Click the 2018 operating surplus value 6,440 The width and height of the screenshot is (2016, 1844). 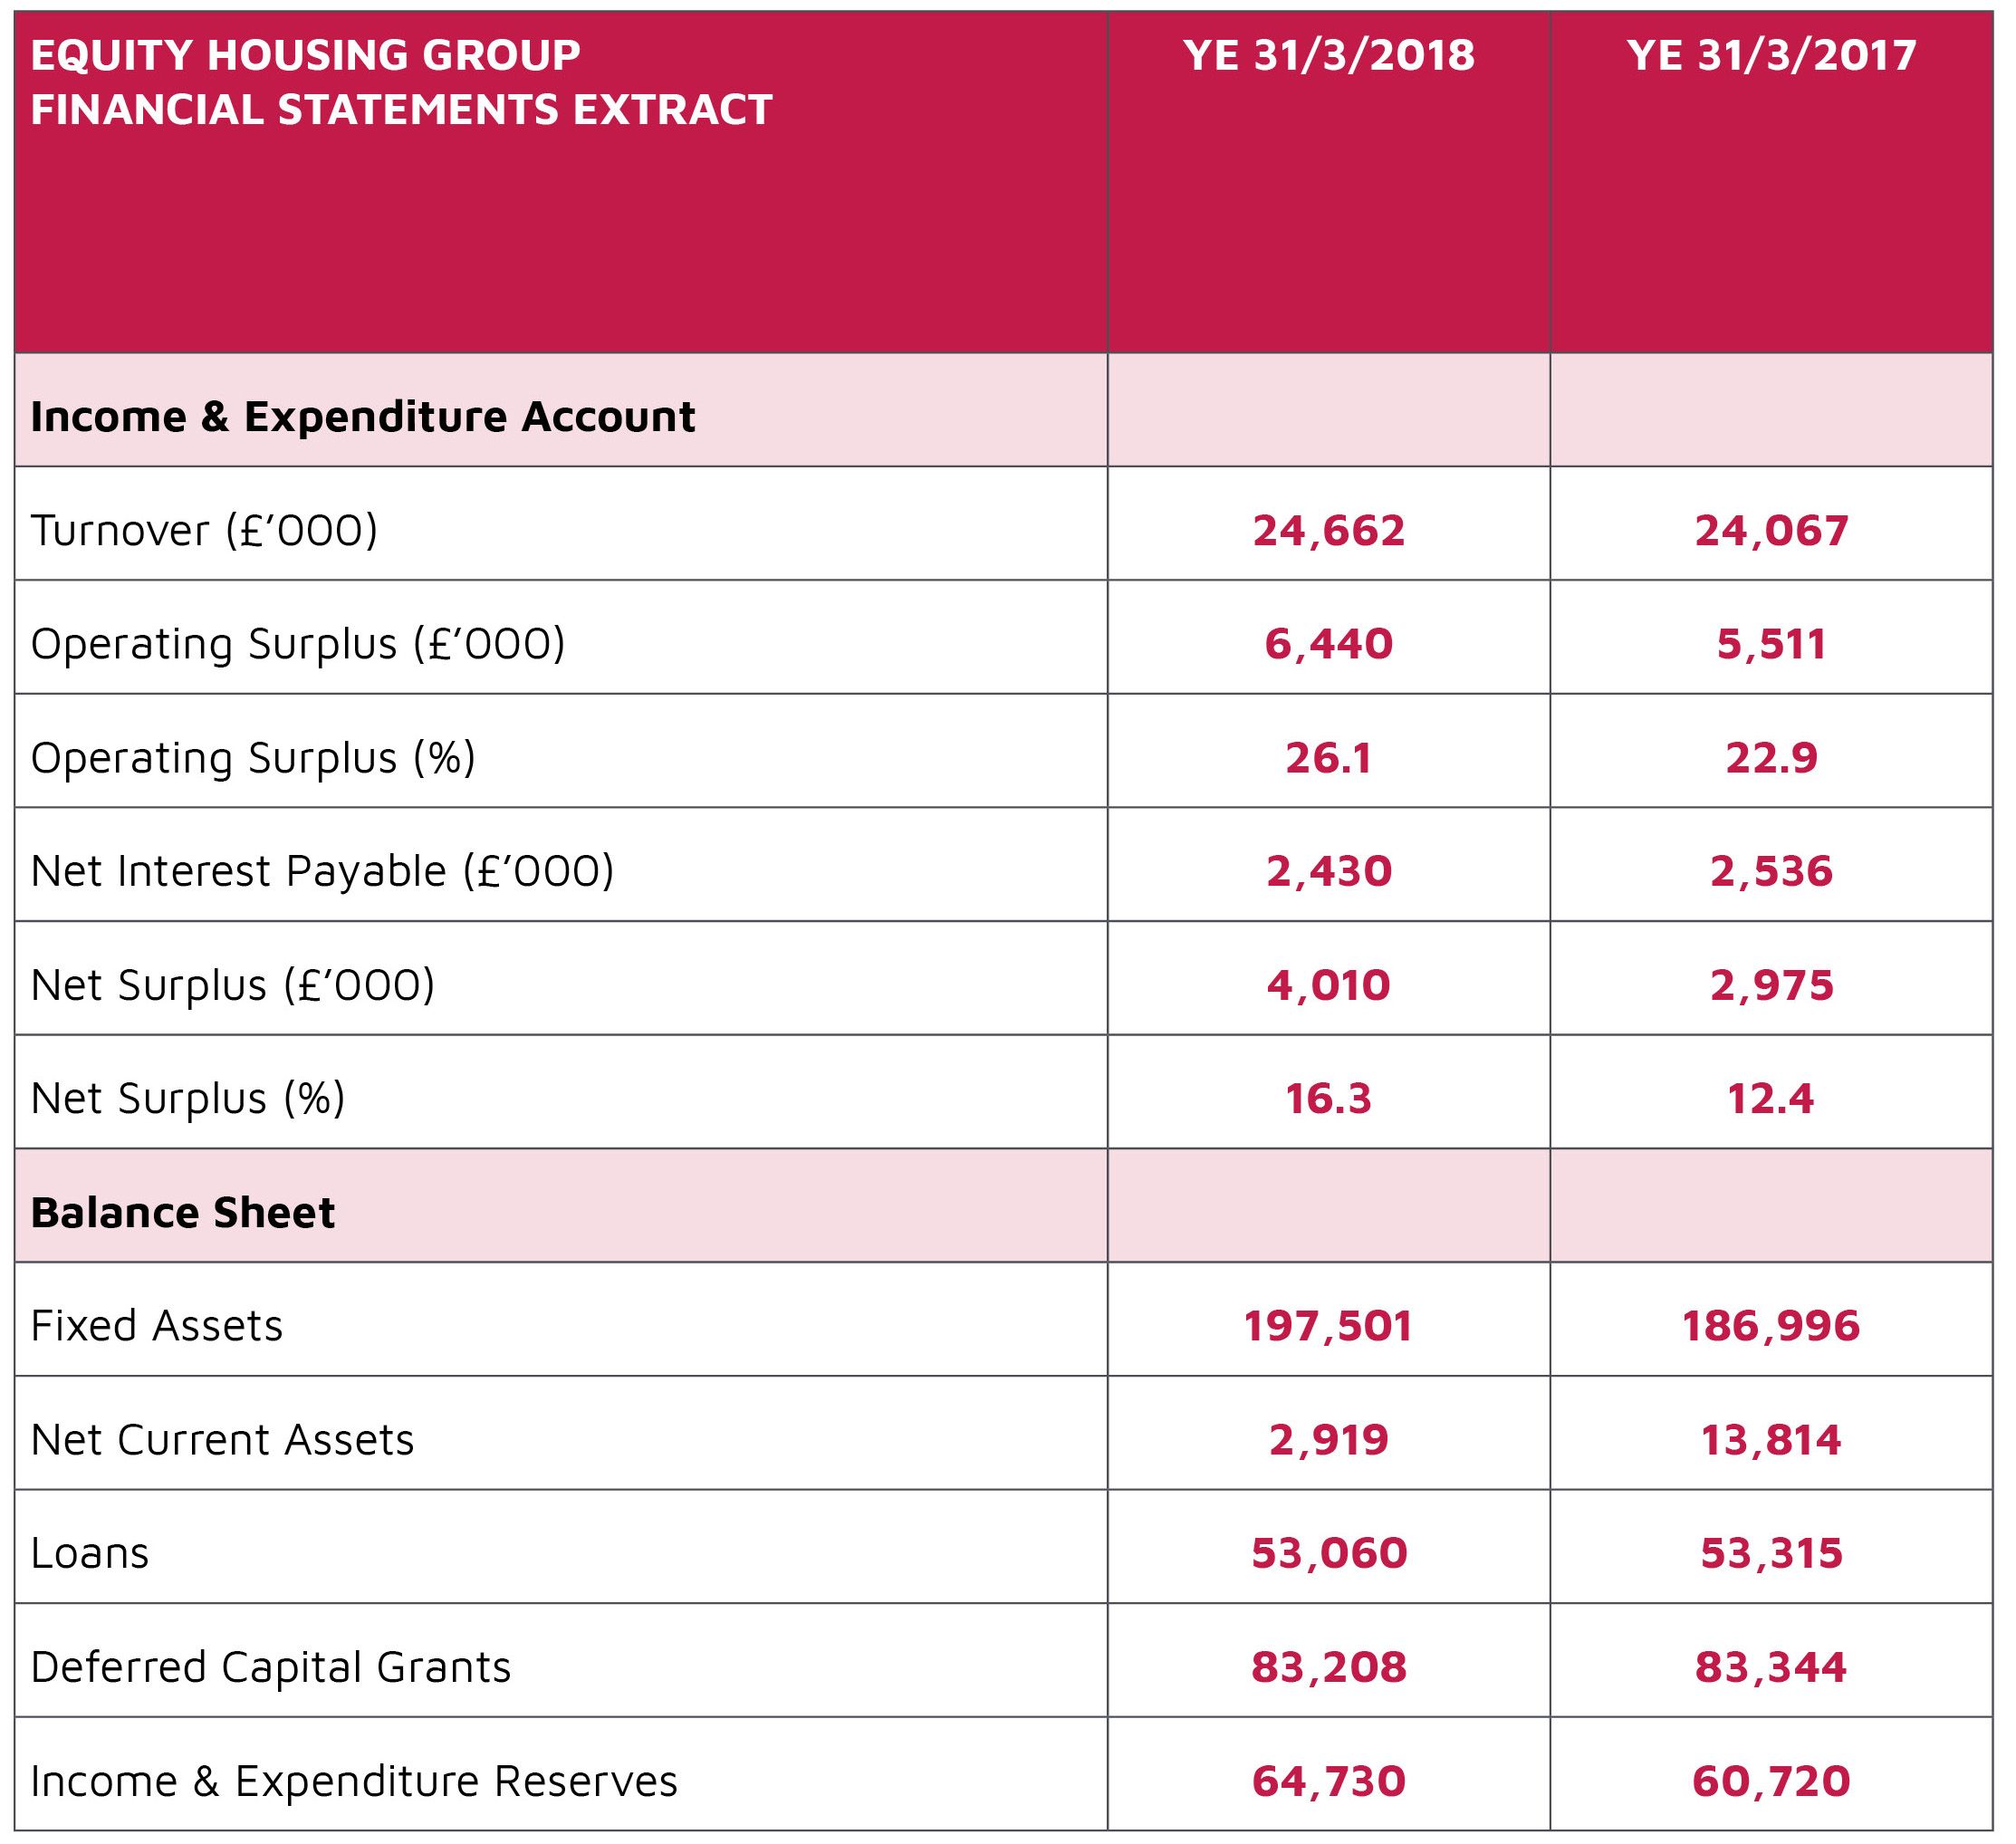point(1329,644)
